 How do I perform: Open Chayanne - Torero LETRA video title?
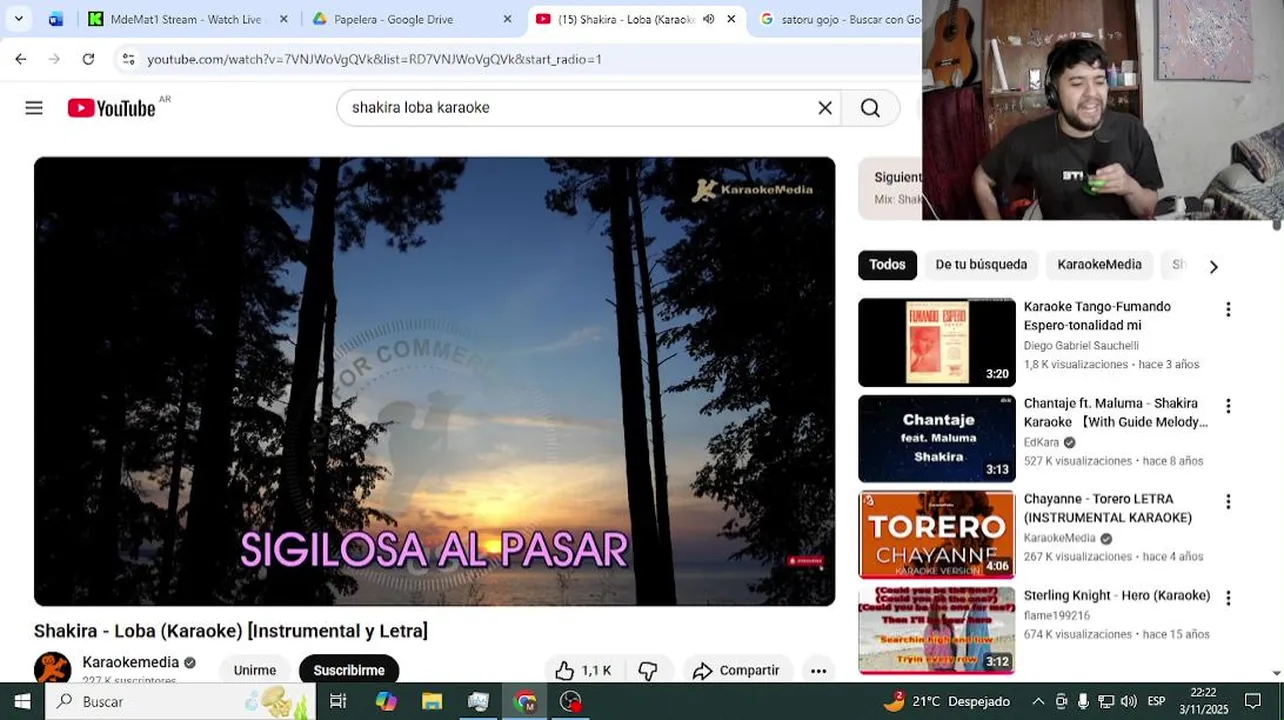[x=1108, y=508]
